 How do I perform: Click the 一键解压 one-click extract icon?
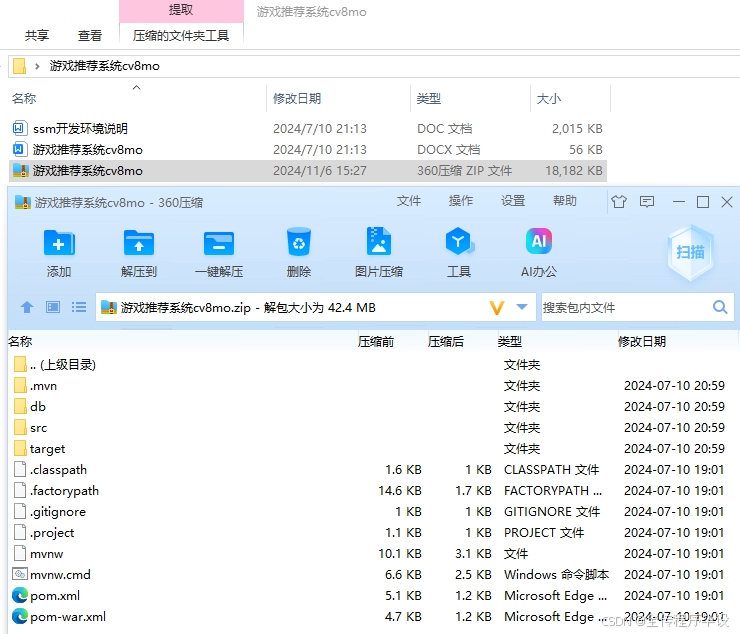coord(219,243)
